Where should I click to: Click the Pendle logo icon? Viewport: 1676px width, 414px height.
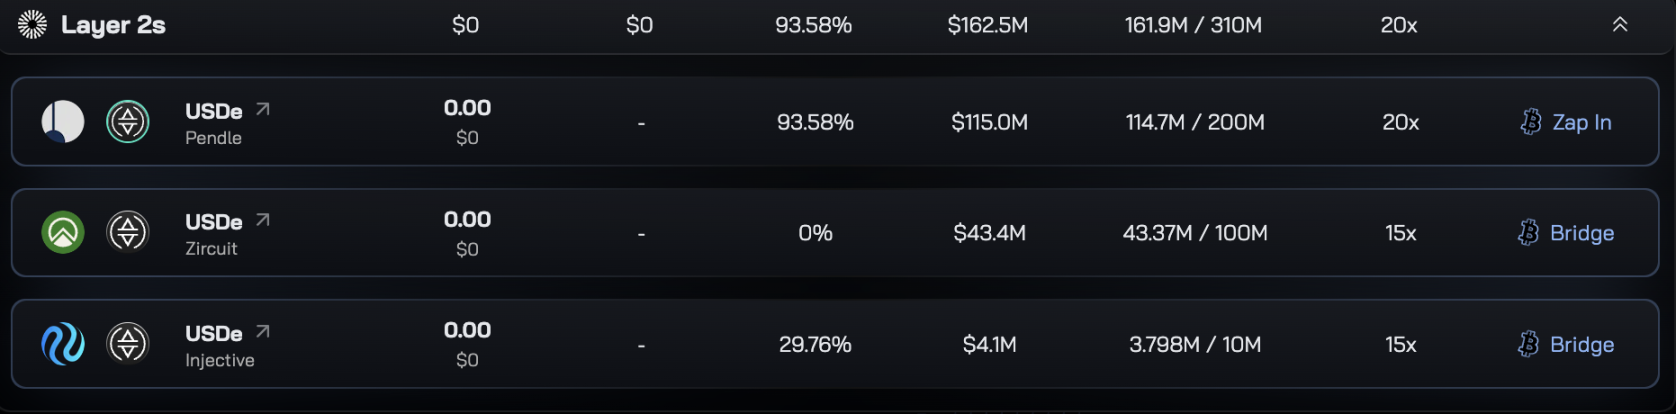click(x=63, y=122)
